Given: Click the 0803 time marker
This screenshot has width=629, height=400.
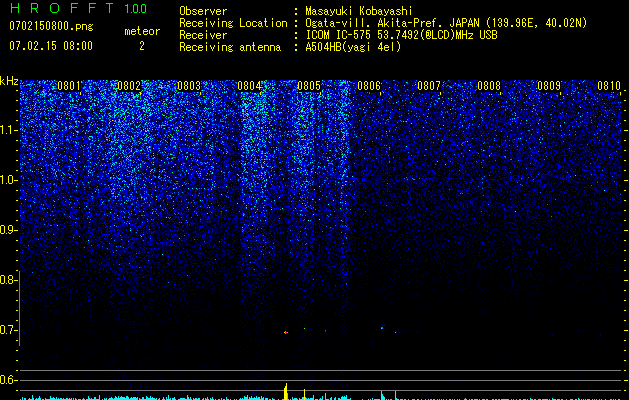Looking at the screenshot, I should (189, 86).
